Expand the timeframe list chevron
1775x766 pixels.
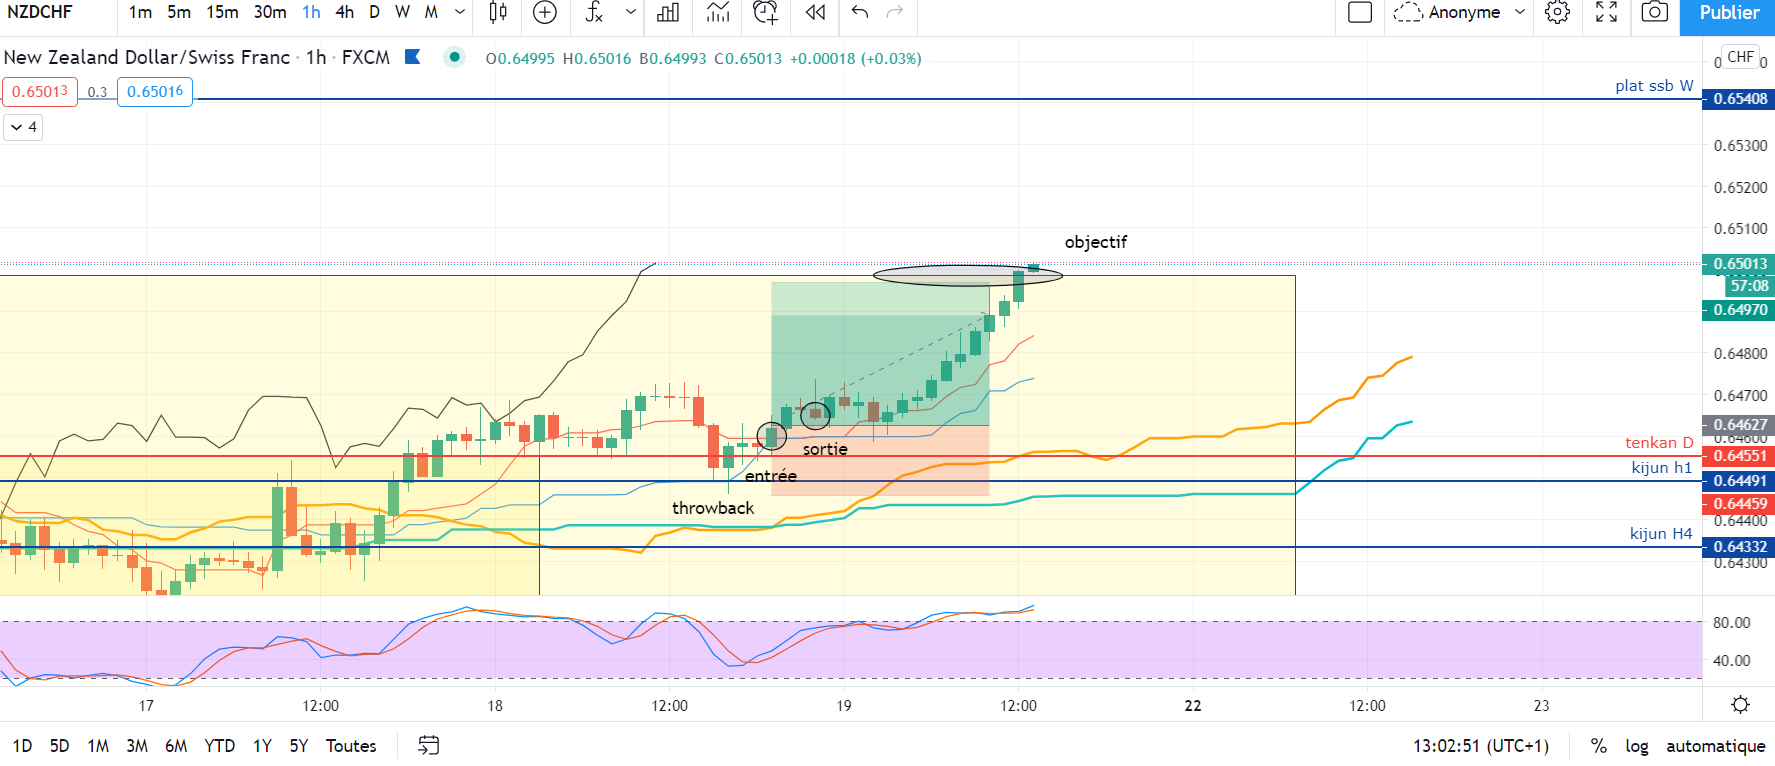460,13
